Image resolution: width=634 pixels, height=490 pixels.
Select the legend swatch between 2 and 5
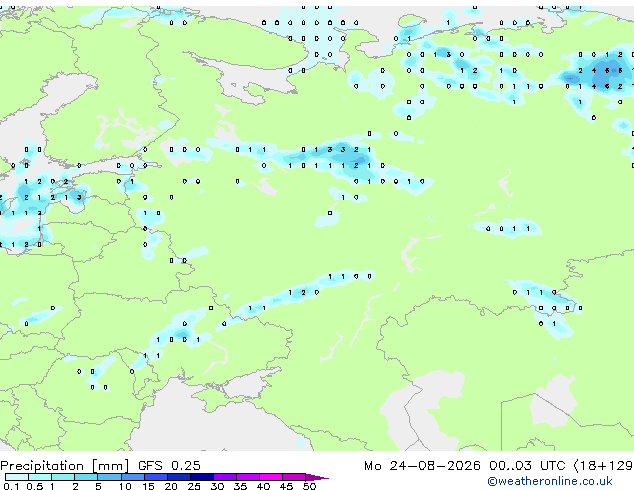pyautogui.click(x=86, y=477)
